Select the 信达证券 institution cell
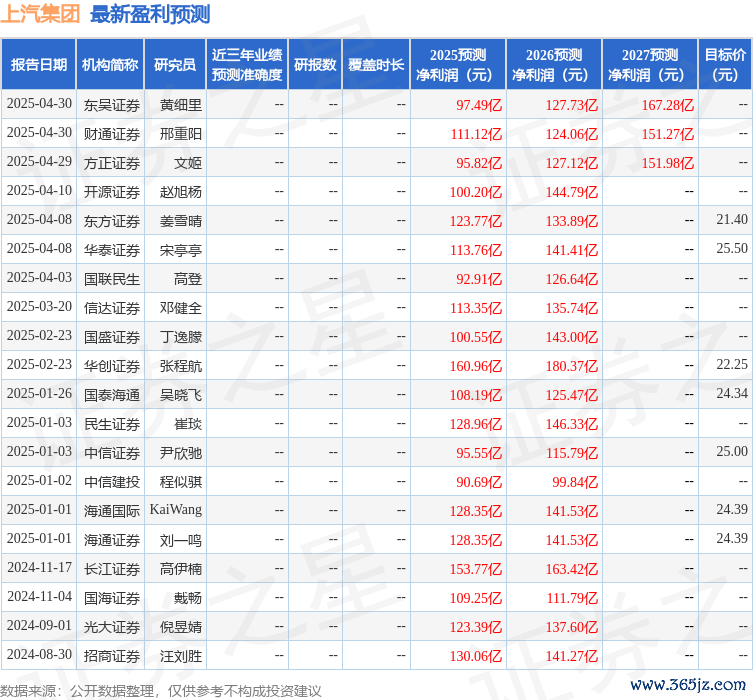The image size is (753, 700). (x=111, y=308)
